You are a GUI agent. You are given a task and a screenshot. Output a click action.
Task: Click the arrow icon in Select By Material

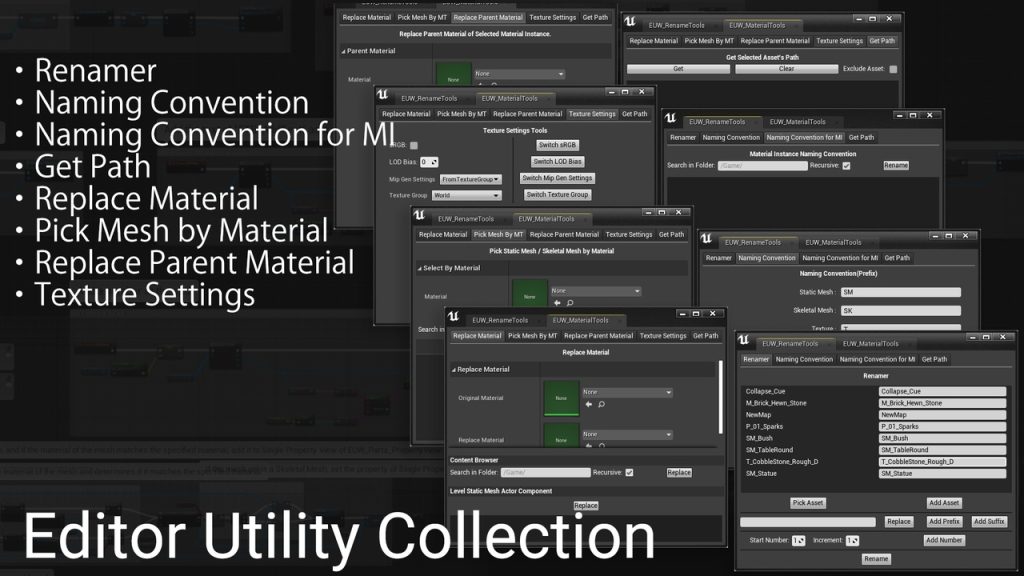pos(557,302)
